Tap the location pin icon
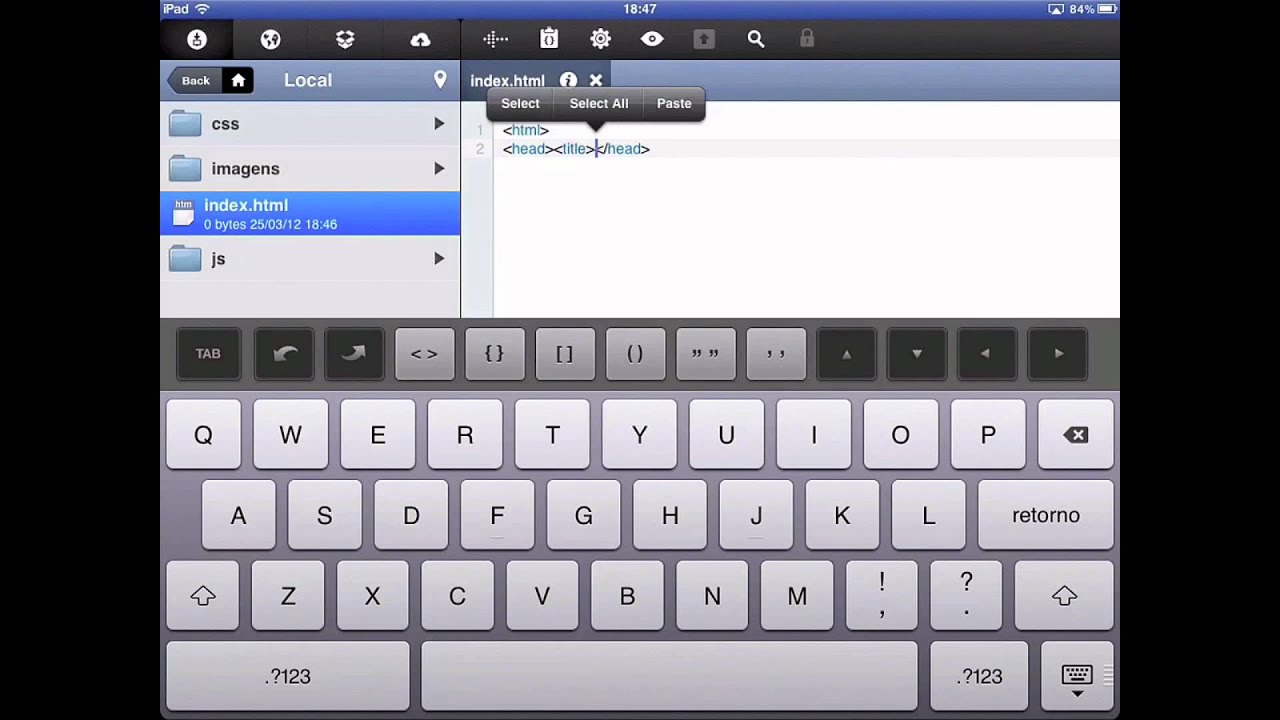This screenshot has height=720, width=1280. coord(440,80)
